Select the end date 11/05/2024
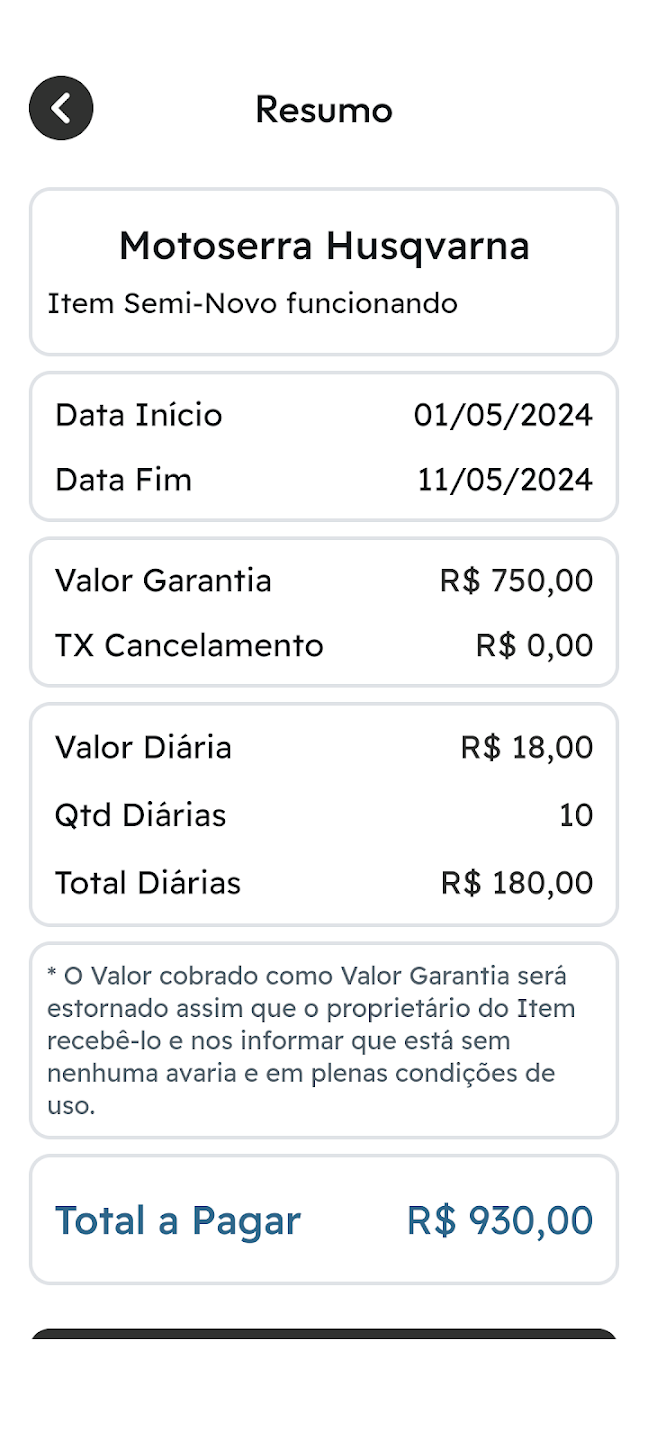 pyautogui.click(x=505, y=480)
